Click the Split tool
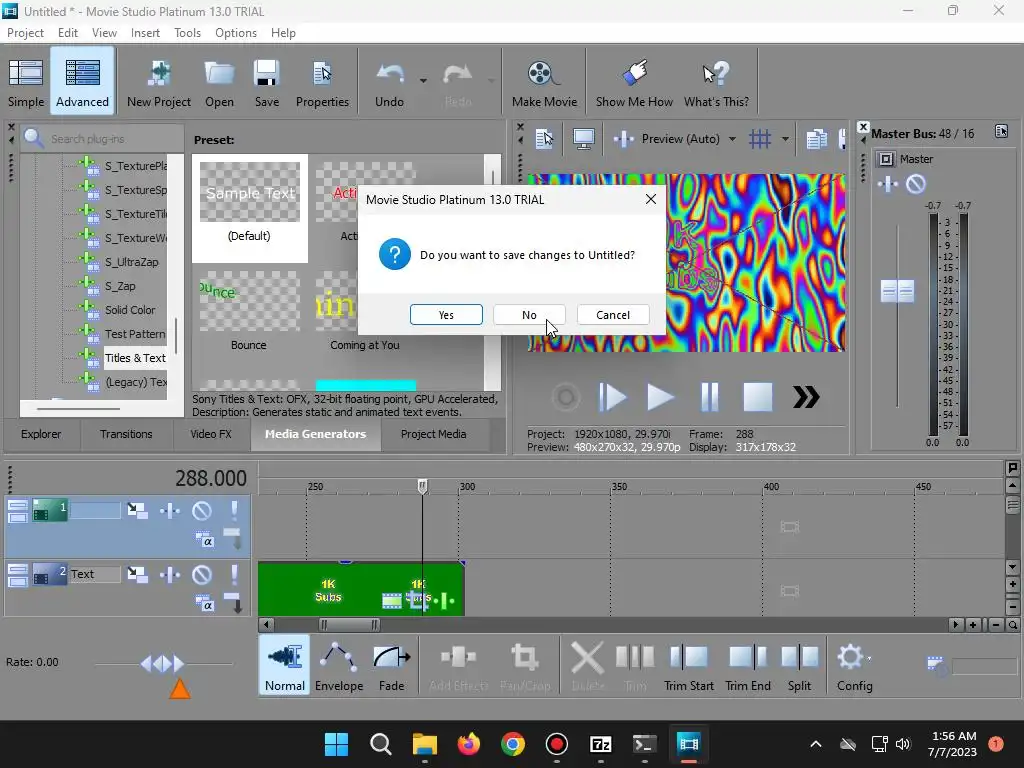1024x768 pixels. coord(799,666)
